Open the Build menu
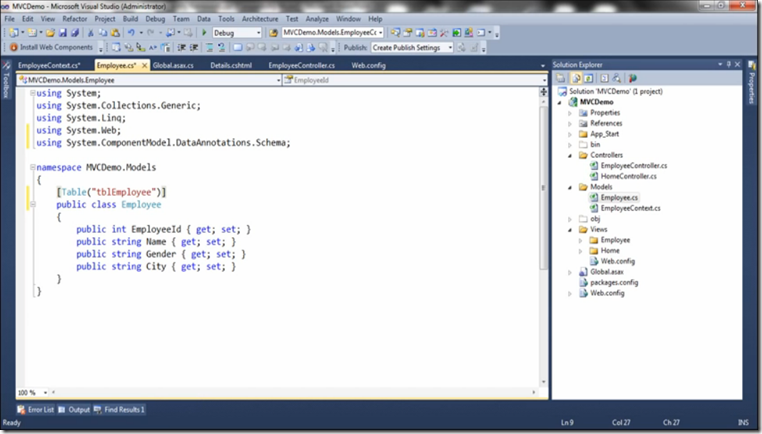 point(130,18)
